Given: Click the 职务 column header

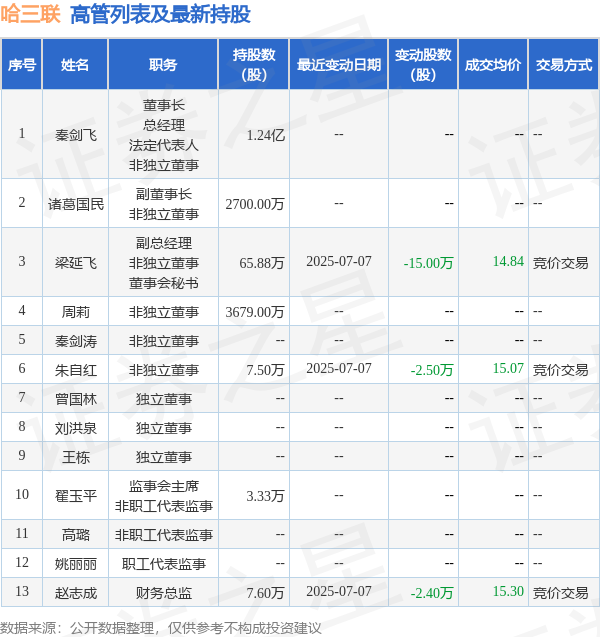Looking at the screenshot, I should tap(163, 64).
